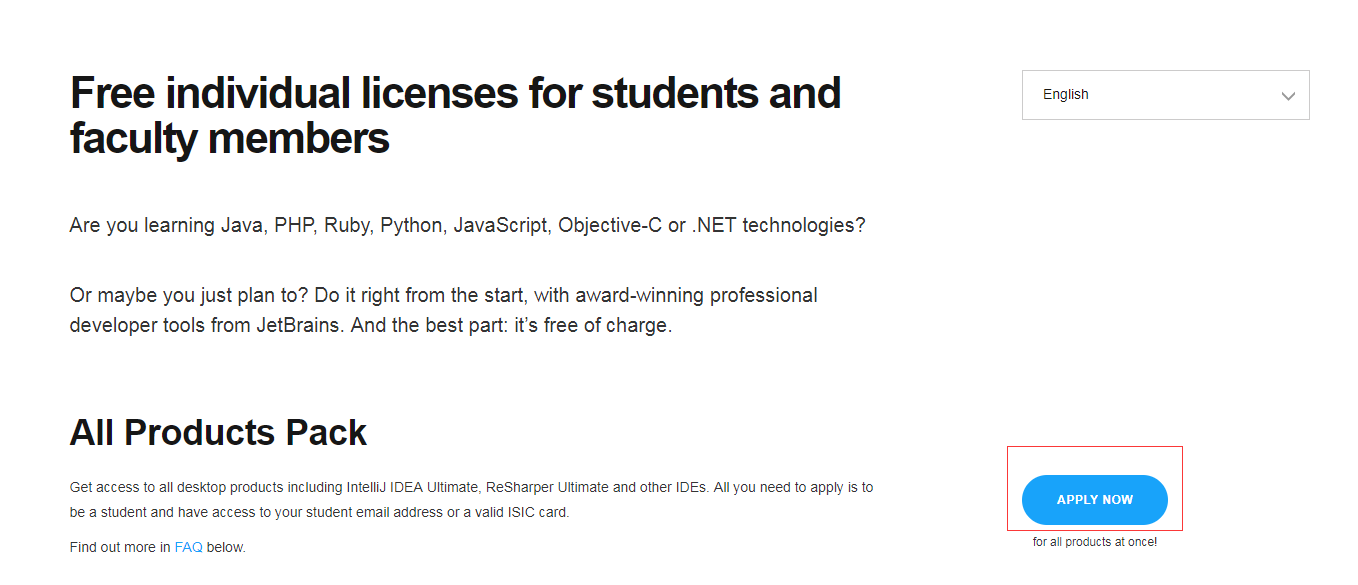
Task: Click the word 'Python' in the intro line
Action: [x=411, y=226]
